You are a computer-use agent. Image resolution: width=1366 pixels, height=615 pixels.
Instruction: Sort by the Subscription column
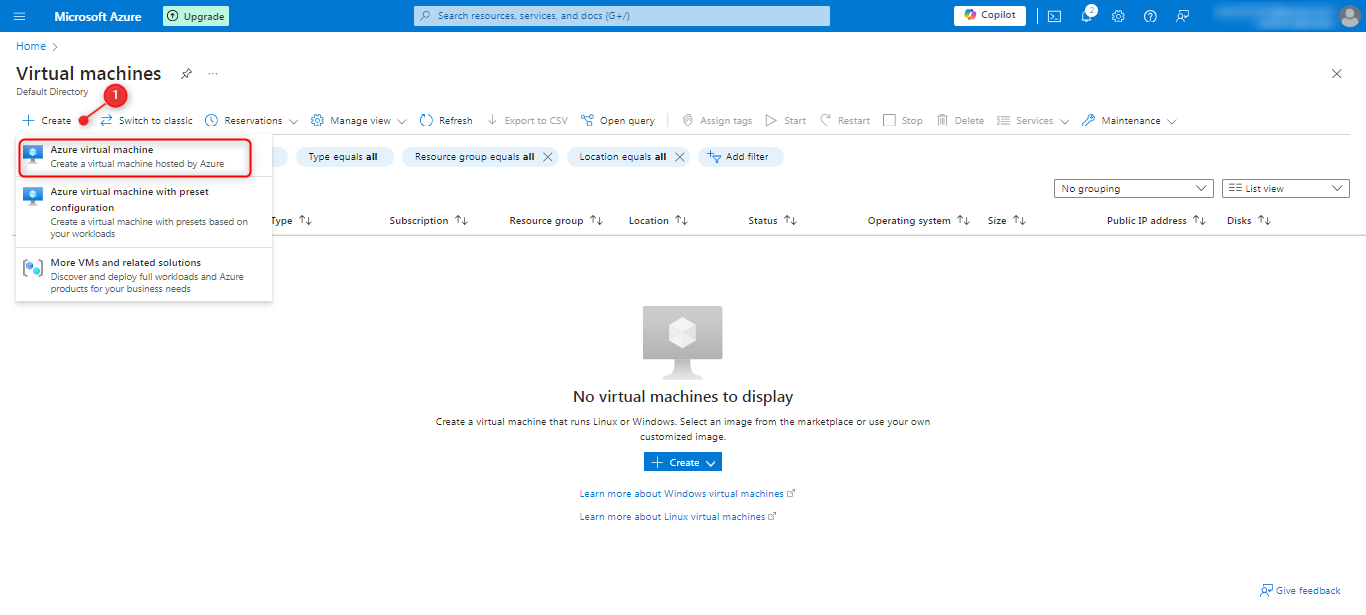coord(429,220)
